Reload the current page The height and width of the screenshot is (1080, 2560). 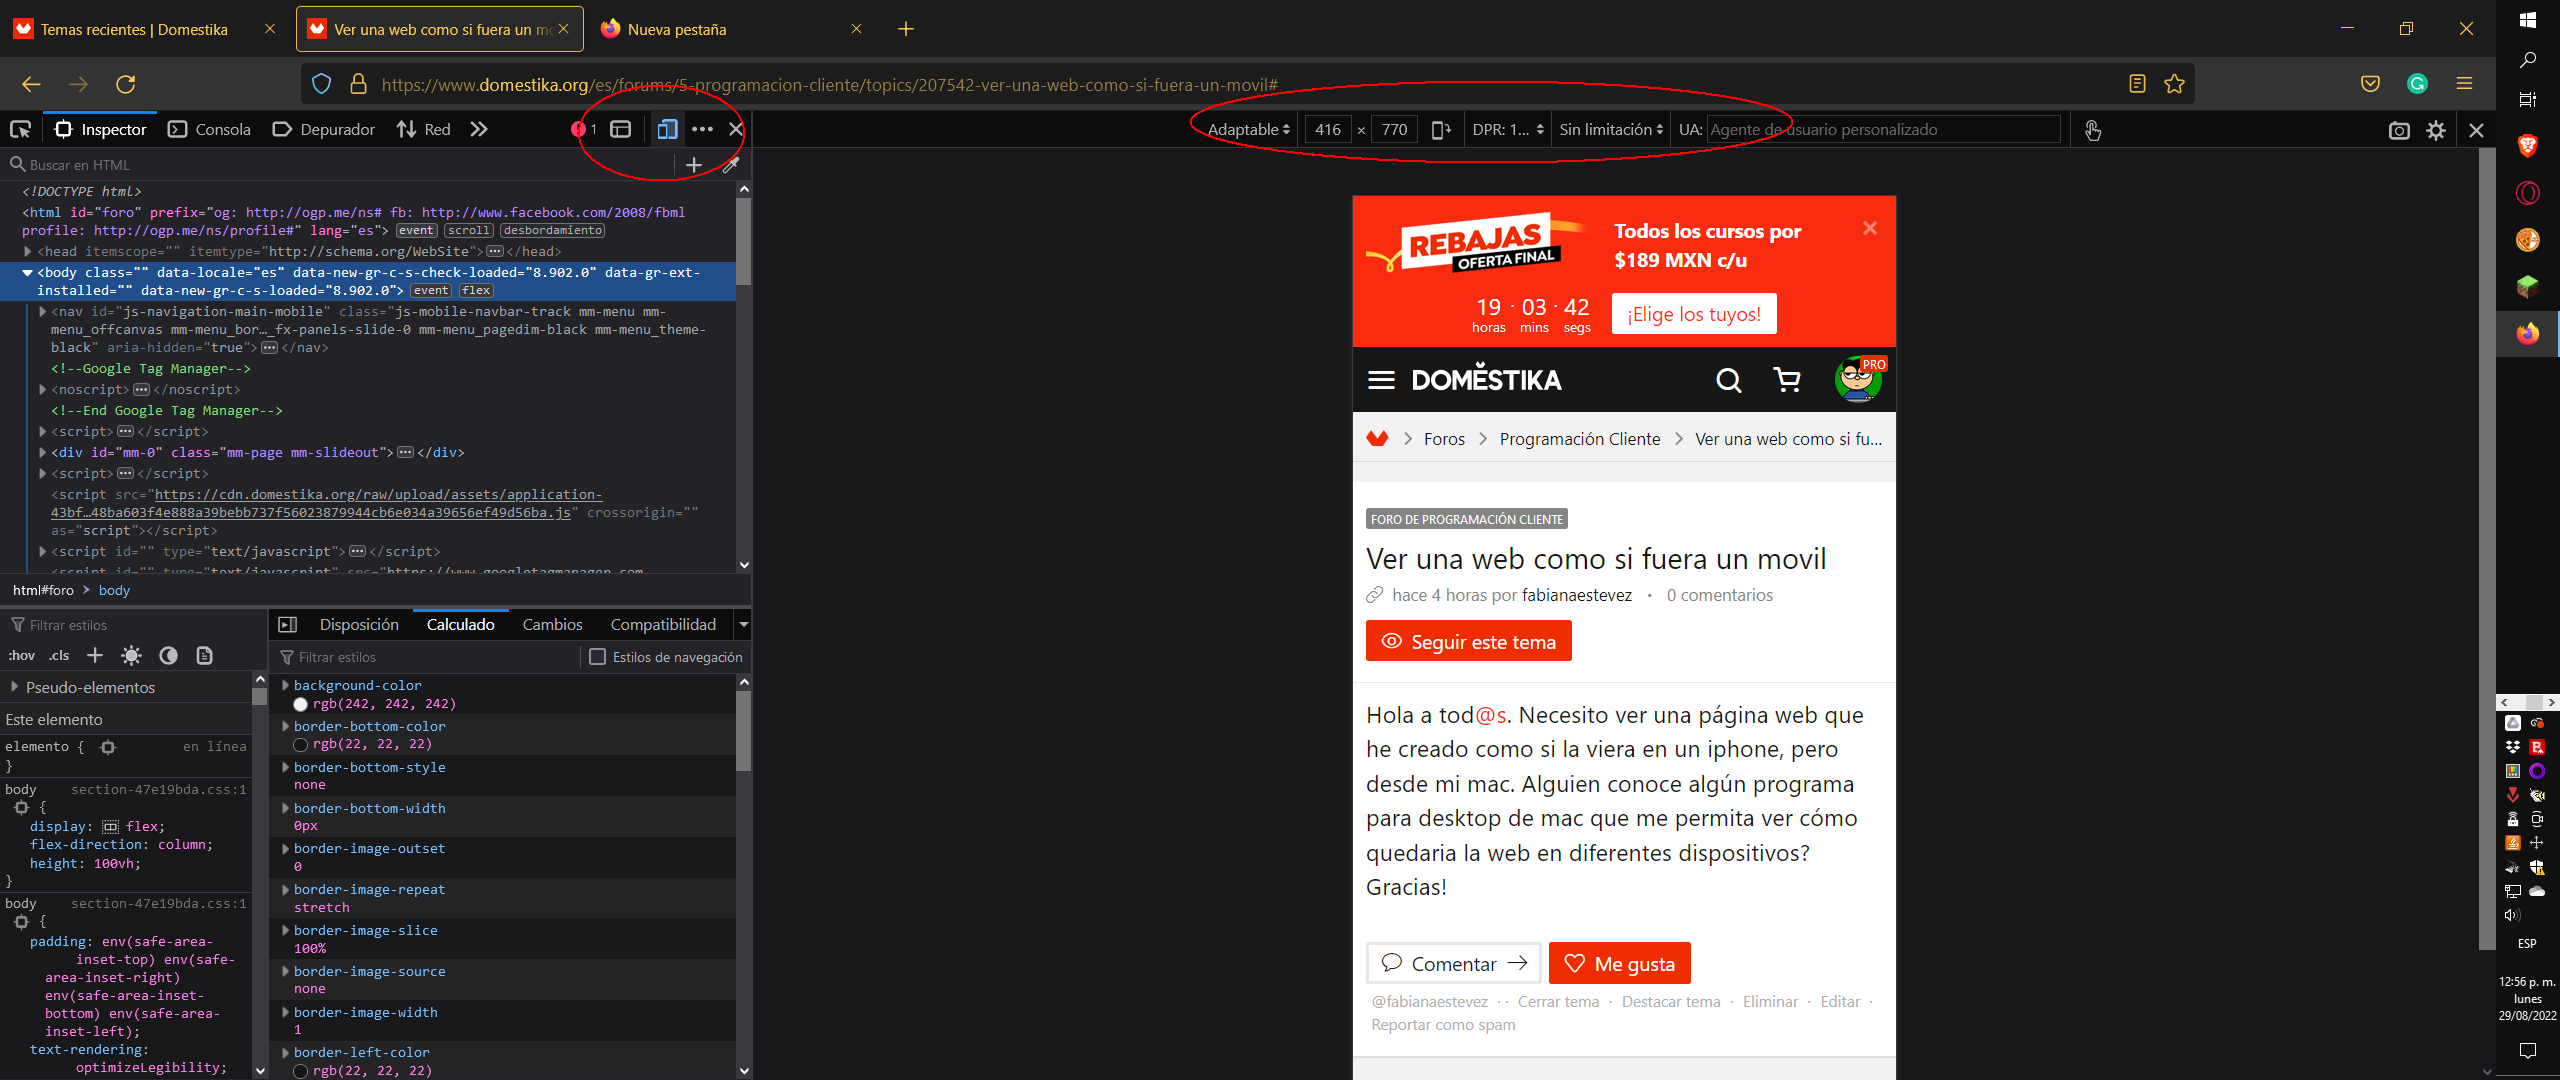tap(125, 84)
